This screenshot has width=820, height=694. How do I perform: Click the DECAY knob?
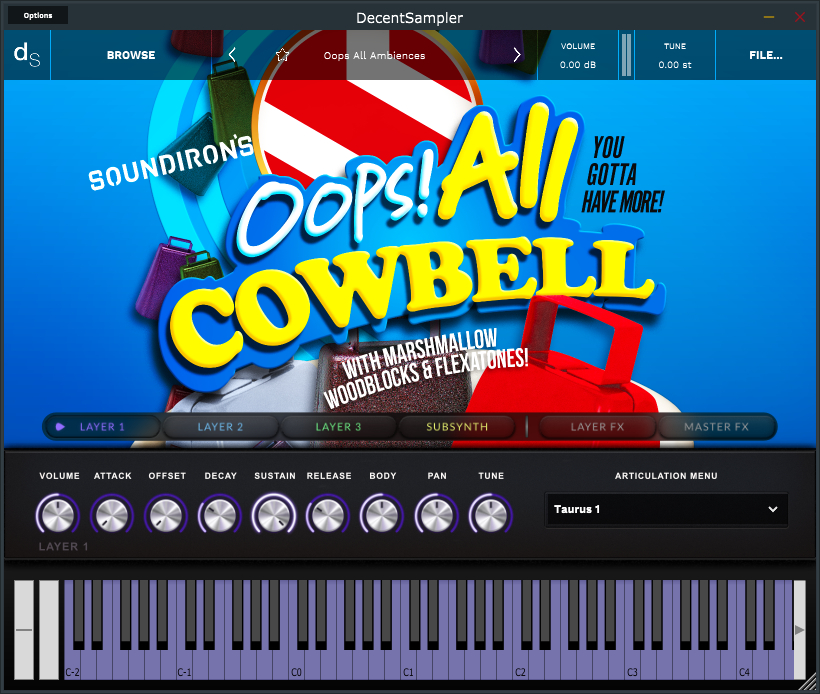[x=220, y=515]
